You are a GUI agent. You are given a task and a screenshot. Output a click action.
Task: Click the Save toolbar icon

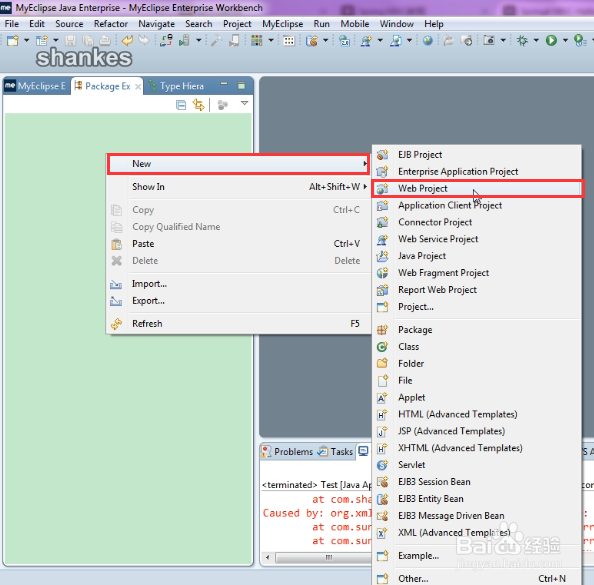coord(70,40)
